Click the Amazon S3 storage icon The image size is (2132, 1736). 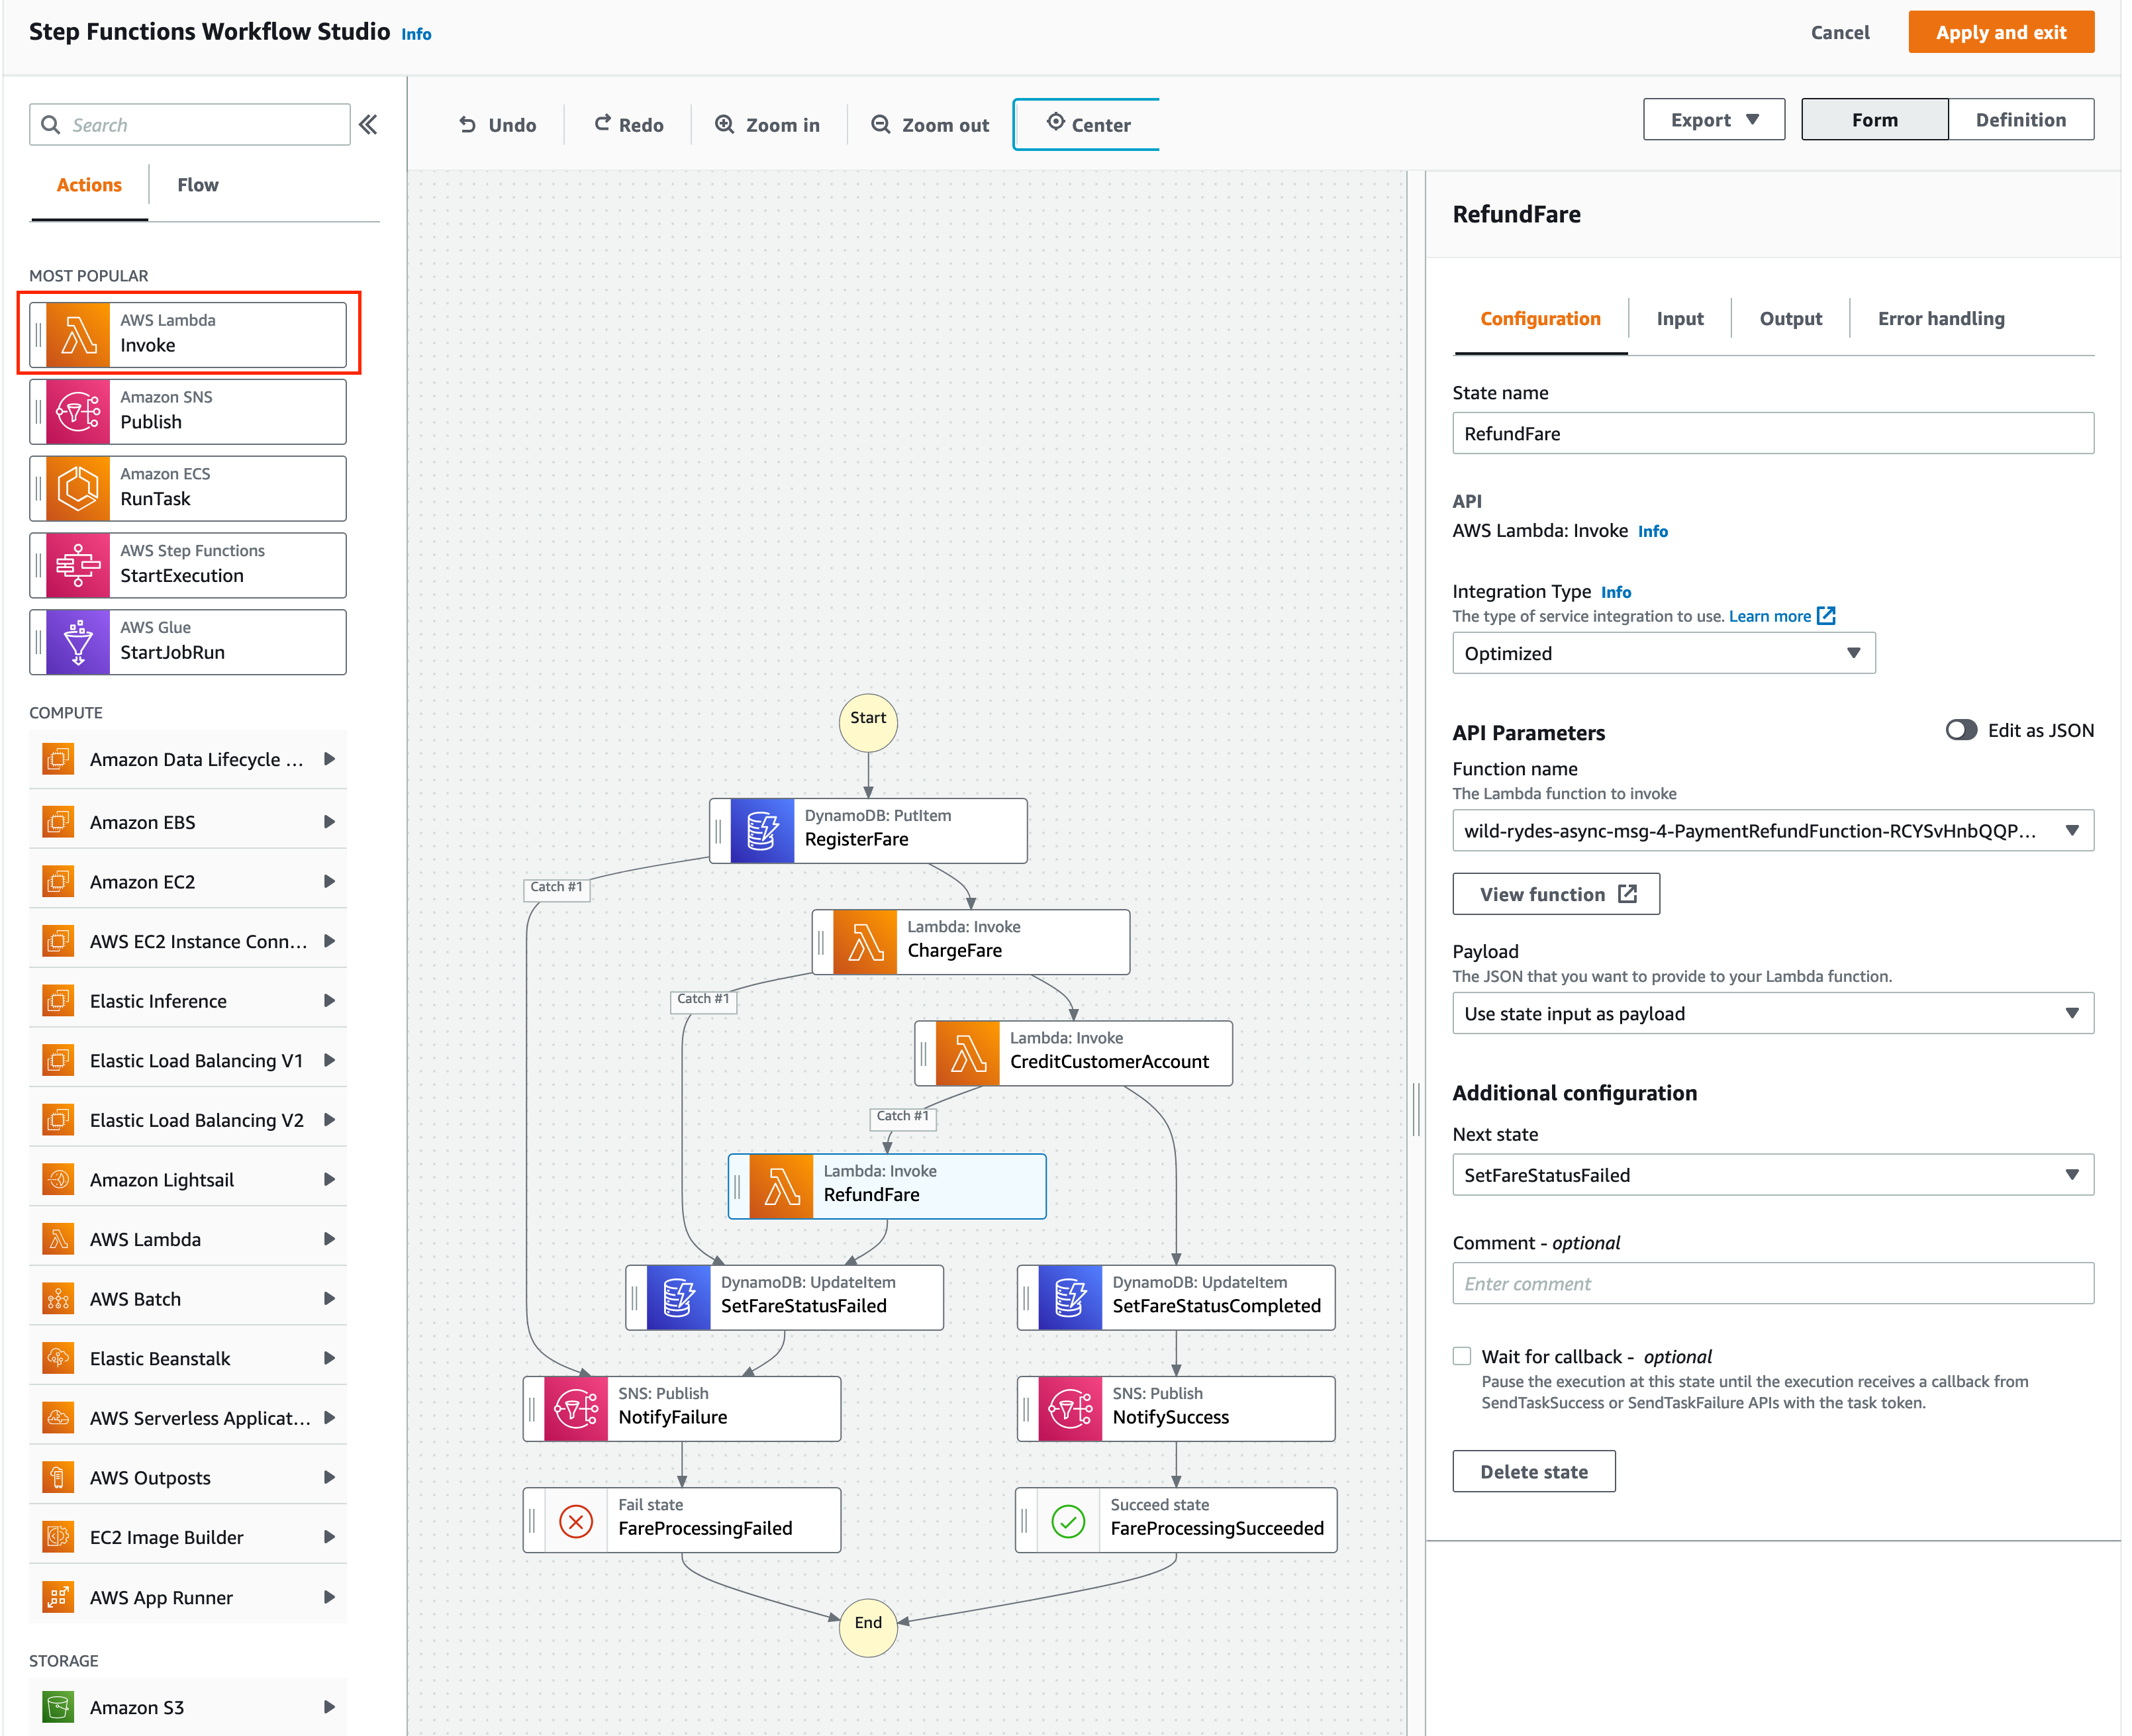(58, 1706)
